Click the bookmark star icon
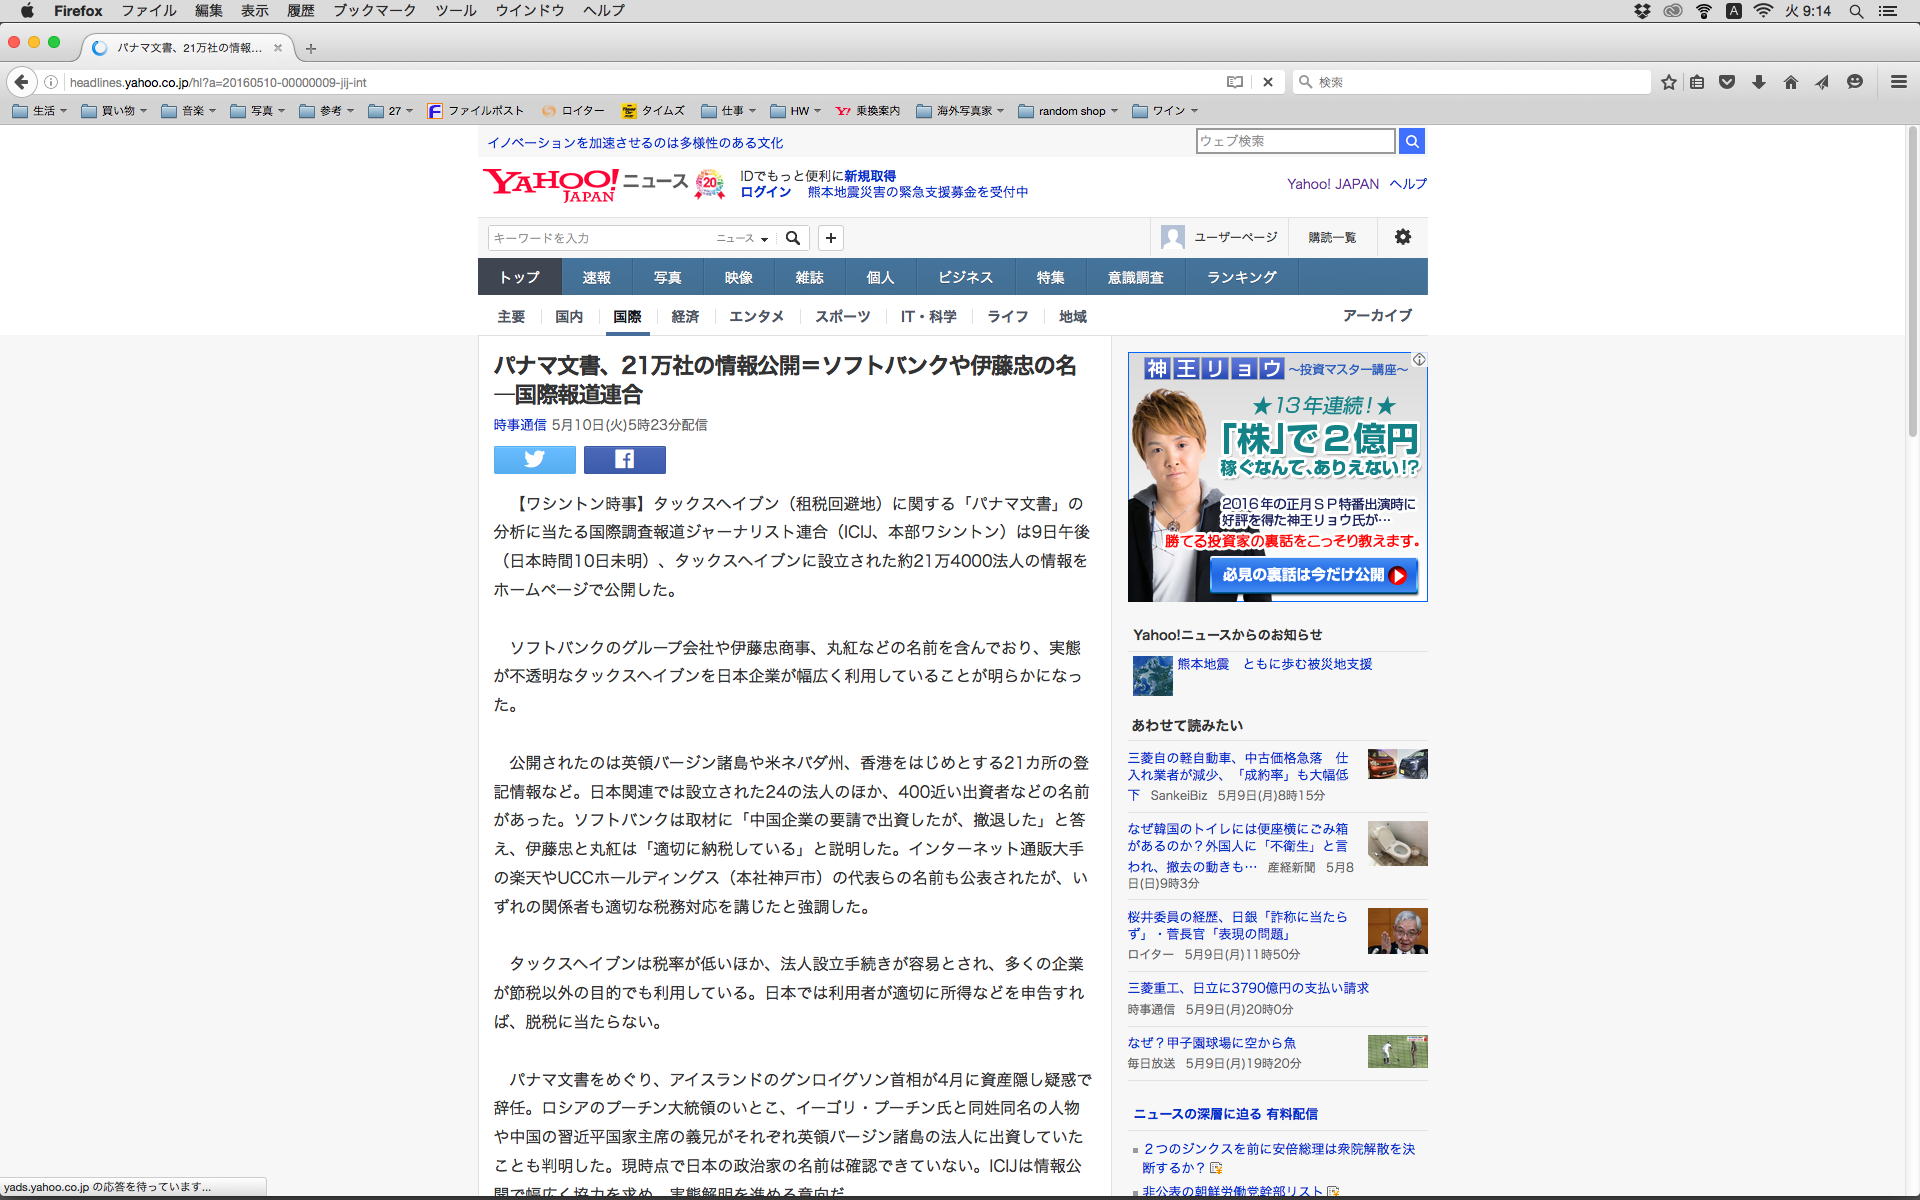The image size is (1920, 1200). (1668, 82)
